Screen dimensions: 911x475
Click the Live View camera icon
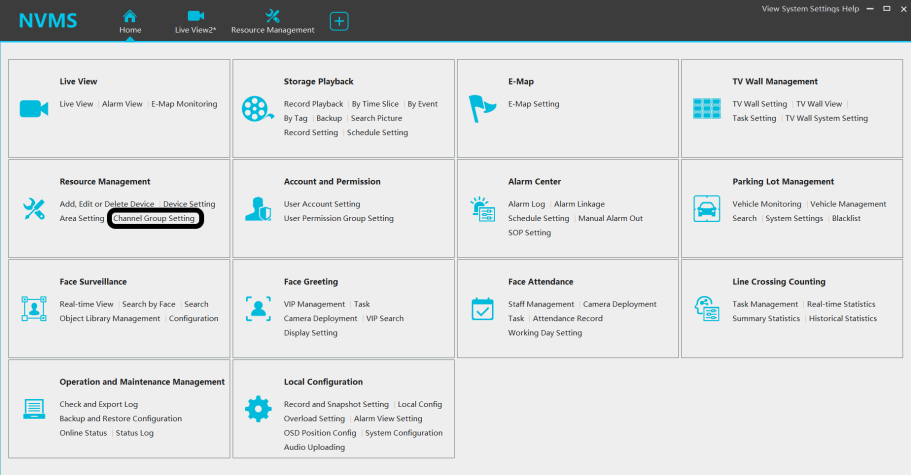pyautogui.click(x=34, y=109)
